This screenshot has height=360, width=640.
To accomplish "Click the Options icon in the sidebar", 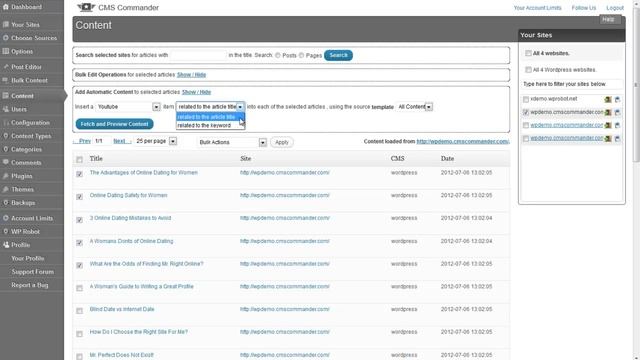I will click(6, 51).
